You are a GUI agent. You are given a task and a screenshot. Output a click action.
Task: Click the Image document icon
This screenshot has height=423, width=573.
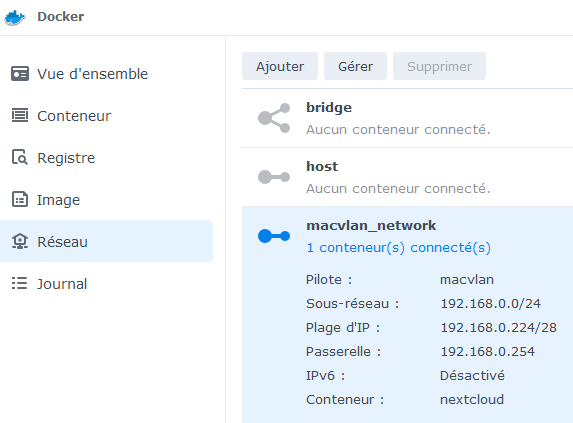[20, 199]
